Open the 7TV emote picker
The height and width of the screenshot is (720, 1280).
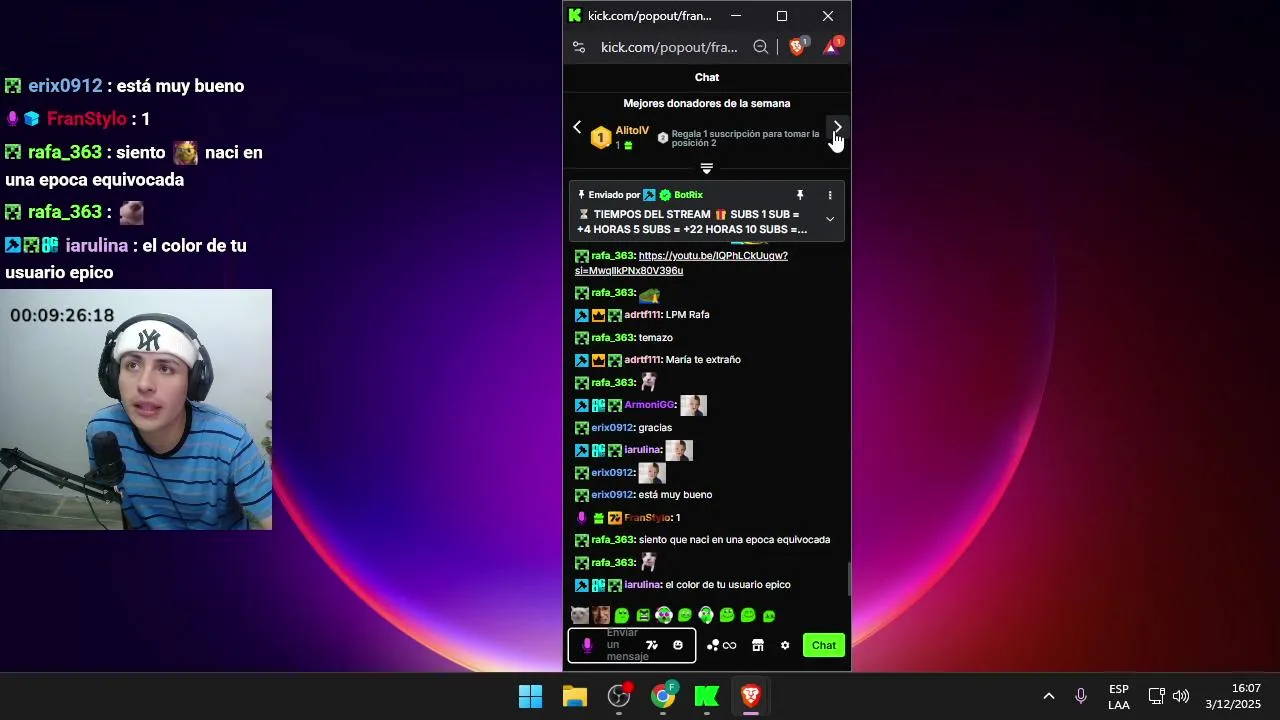click(652, 645)
